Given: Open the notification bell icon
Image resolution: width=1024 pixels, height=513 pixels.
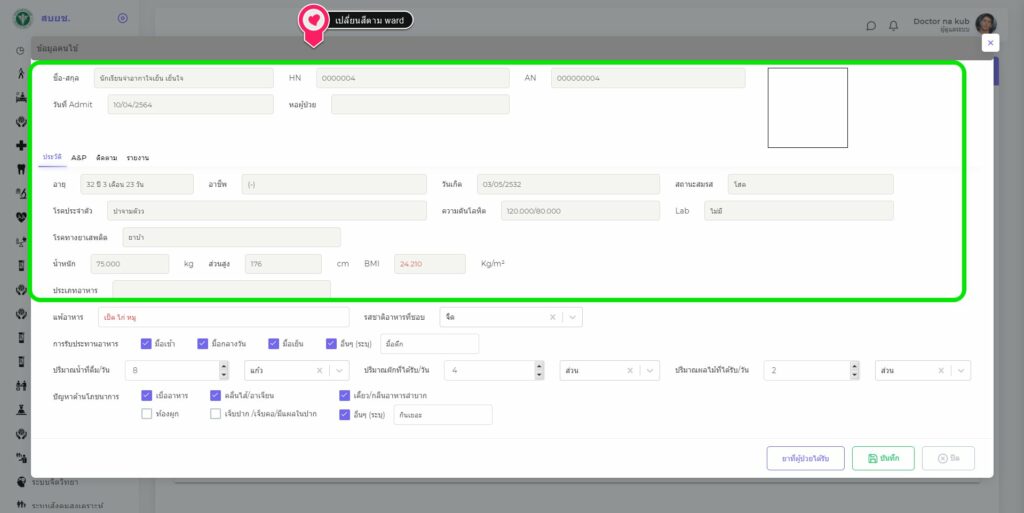Looking at the screenshot, I should pyautogui.click(x=893, y=25).
